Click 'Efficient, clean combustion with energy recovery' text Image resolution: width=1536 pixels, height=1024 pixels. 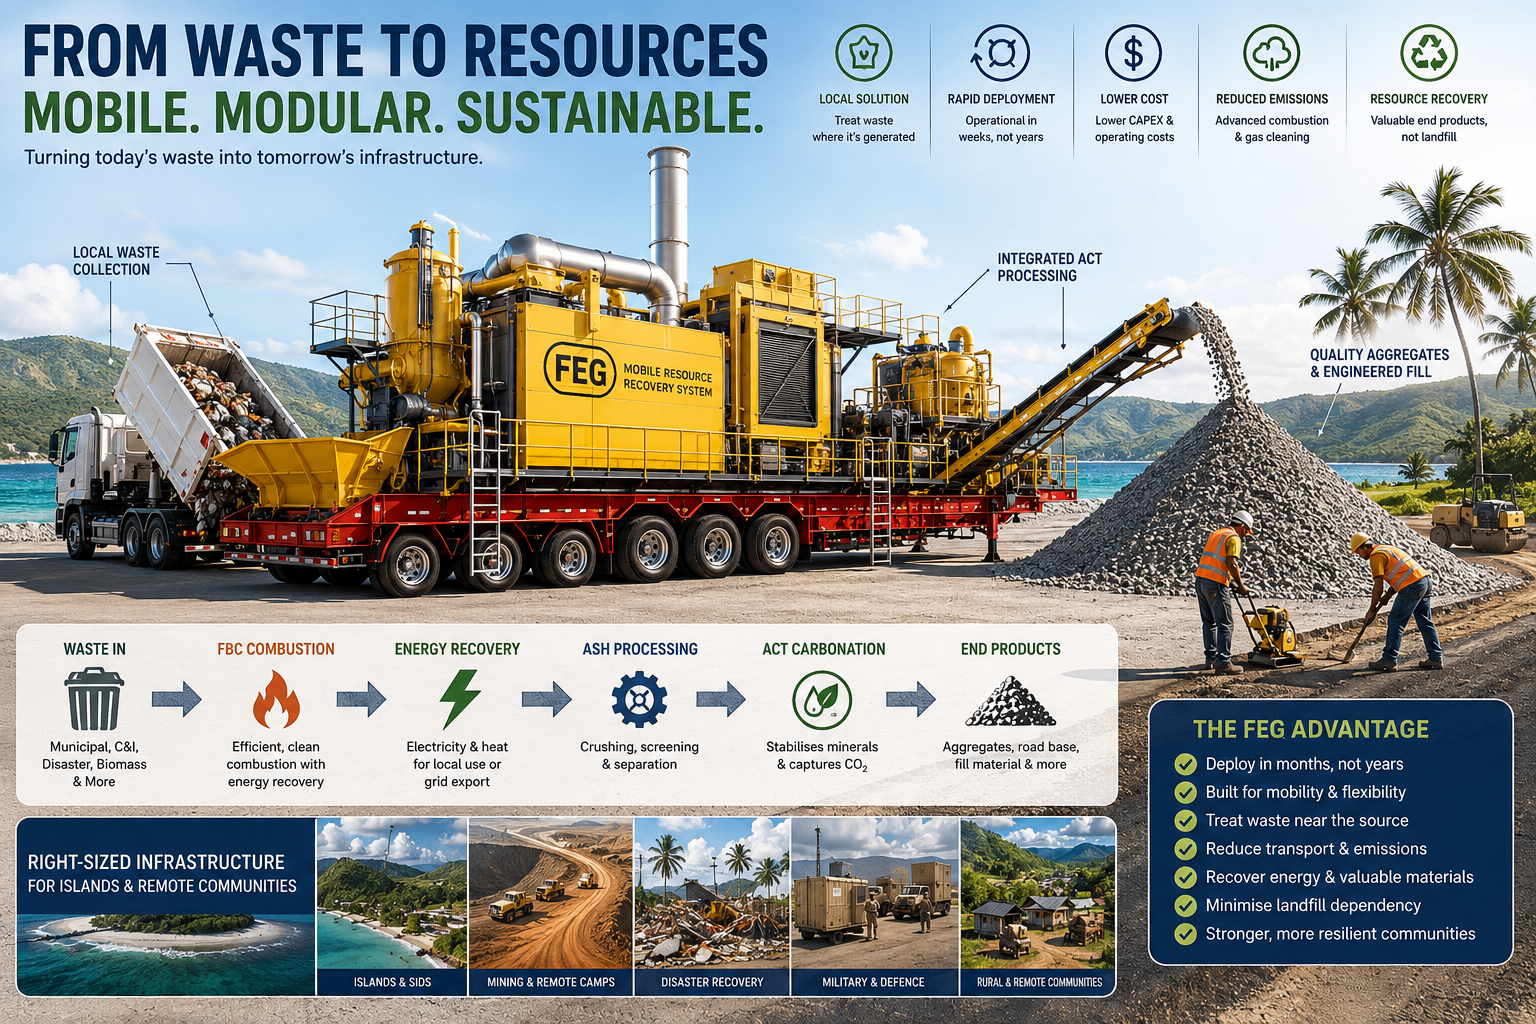tap(276, 764)
